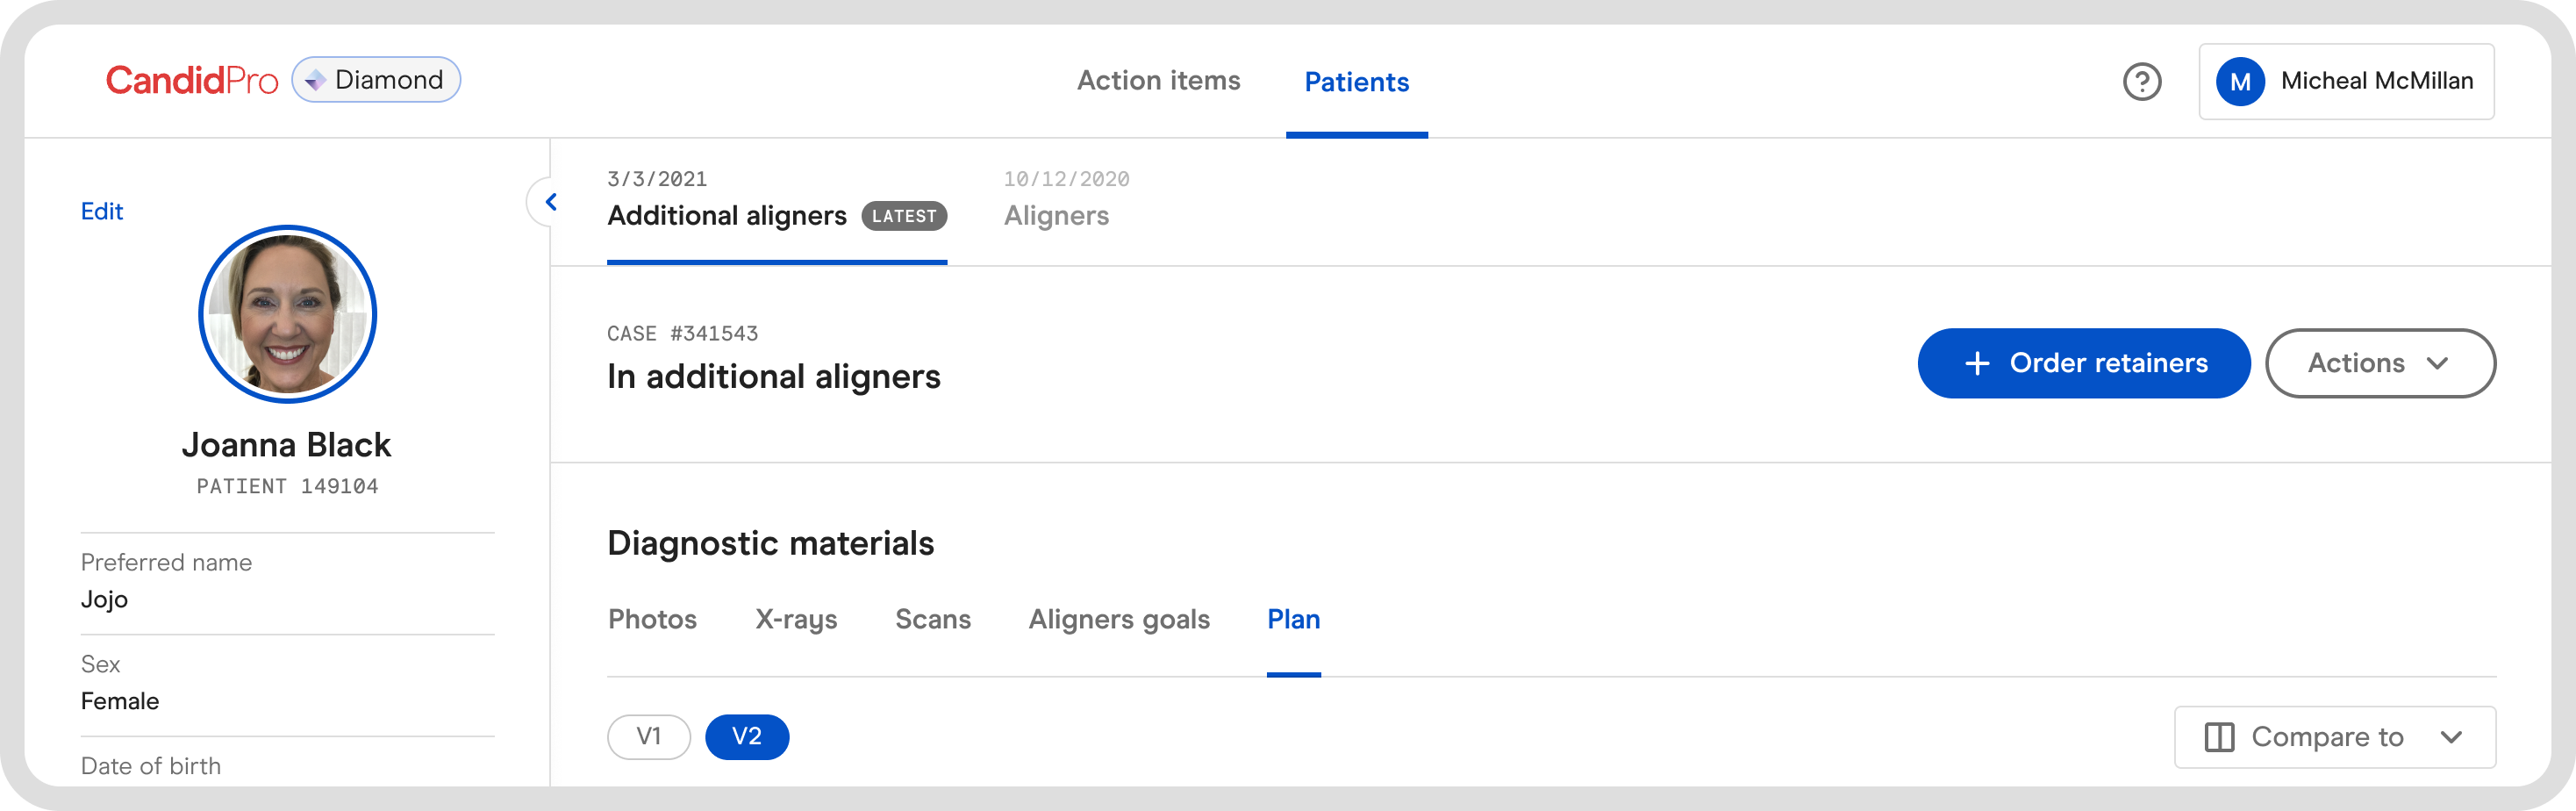Click the Edit patient link
Screen dimensions: 2576x811
click(x=102, y=212)
